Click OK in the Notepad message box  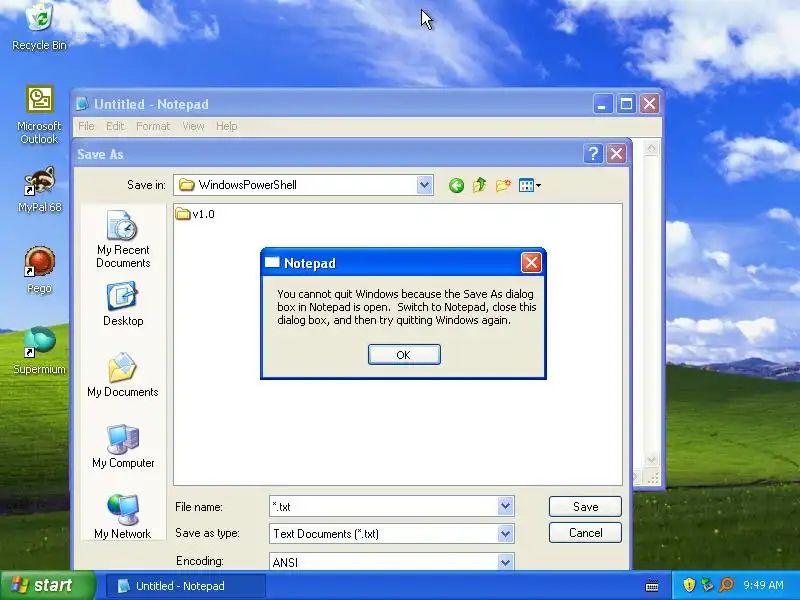point(404,355)
